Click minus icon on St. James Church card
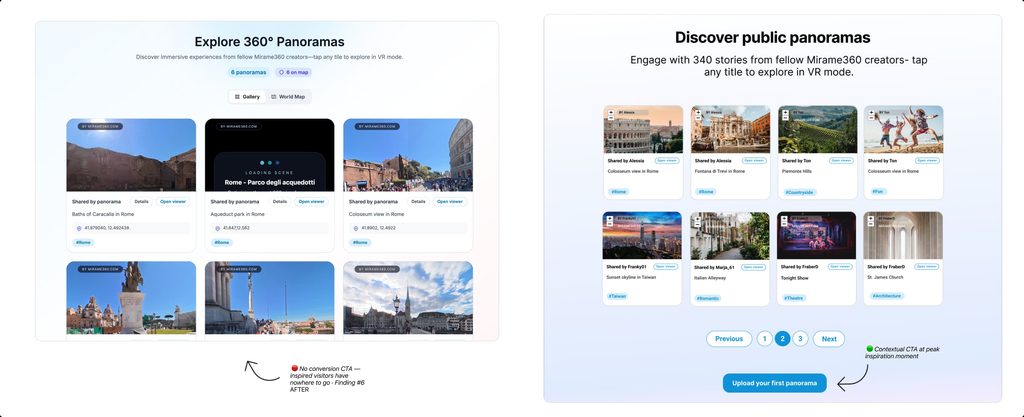Screen dimensions: 1024x417 point(871,224)
